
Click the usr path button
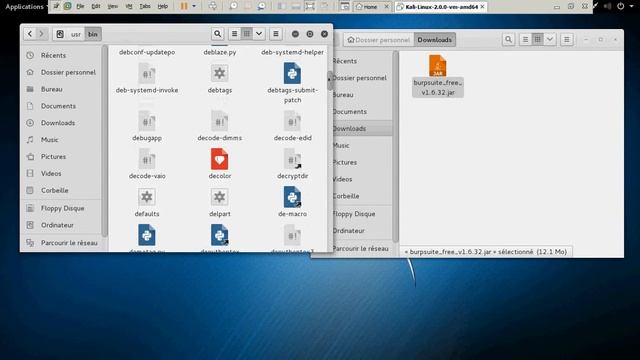click(76, 34)
